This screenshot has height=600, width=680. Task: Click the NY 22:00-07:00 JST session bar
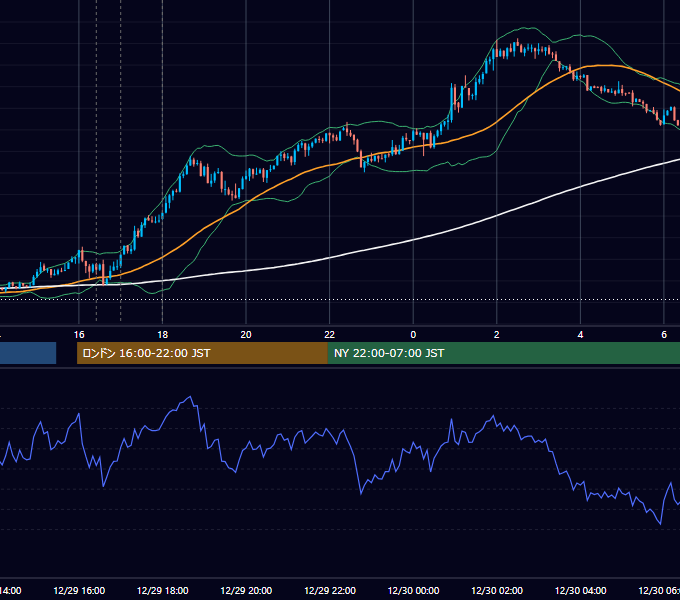[503, 353]
